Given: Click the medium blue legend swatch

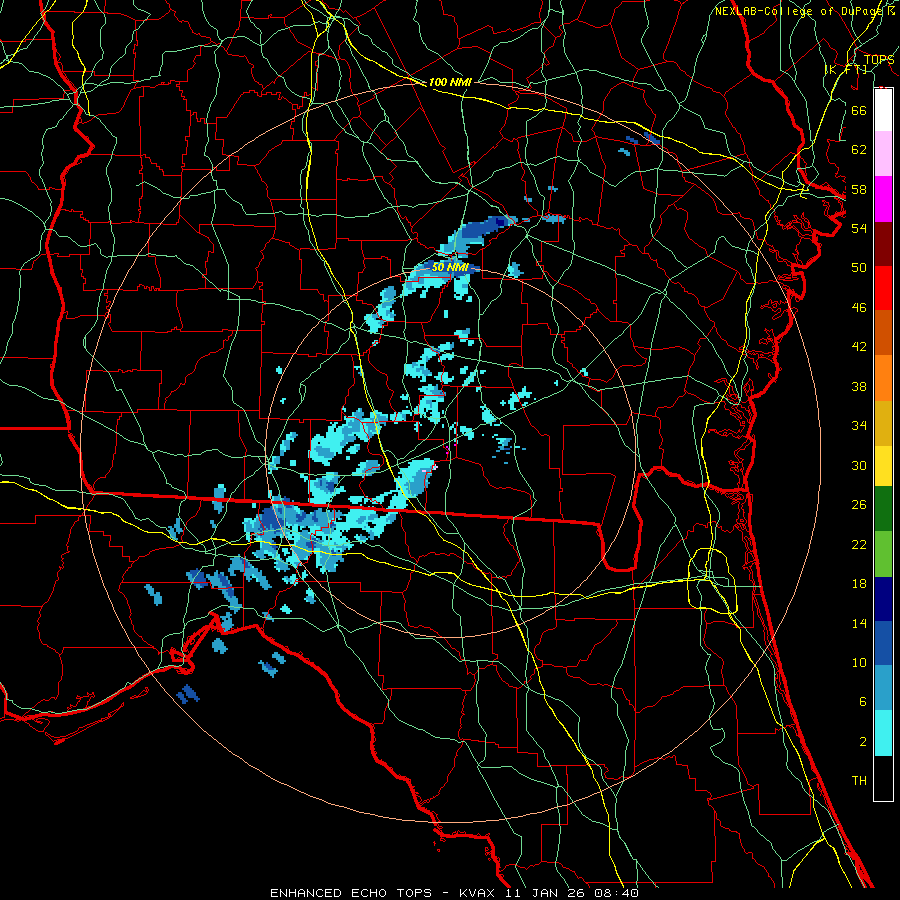Looking at the screenshot, I should [x=883, y=643].
